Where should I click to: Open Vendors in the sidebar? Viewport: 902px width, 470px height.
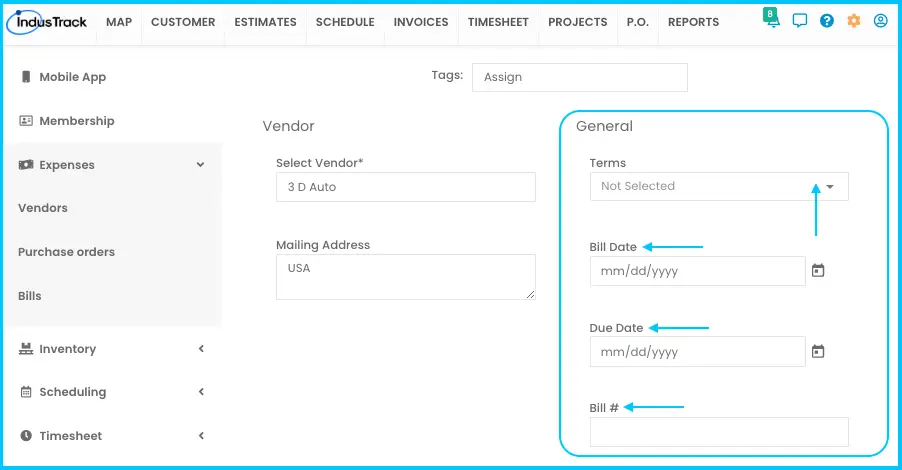[x=43, y=208]
